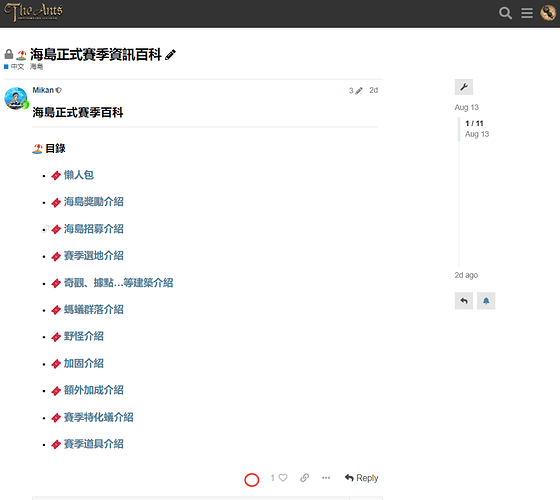Open topic admin wrench button

pos(464,87)
